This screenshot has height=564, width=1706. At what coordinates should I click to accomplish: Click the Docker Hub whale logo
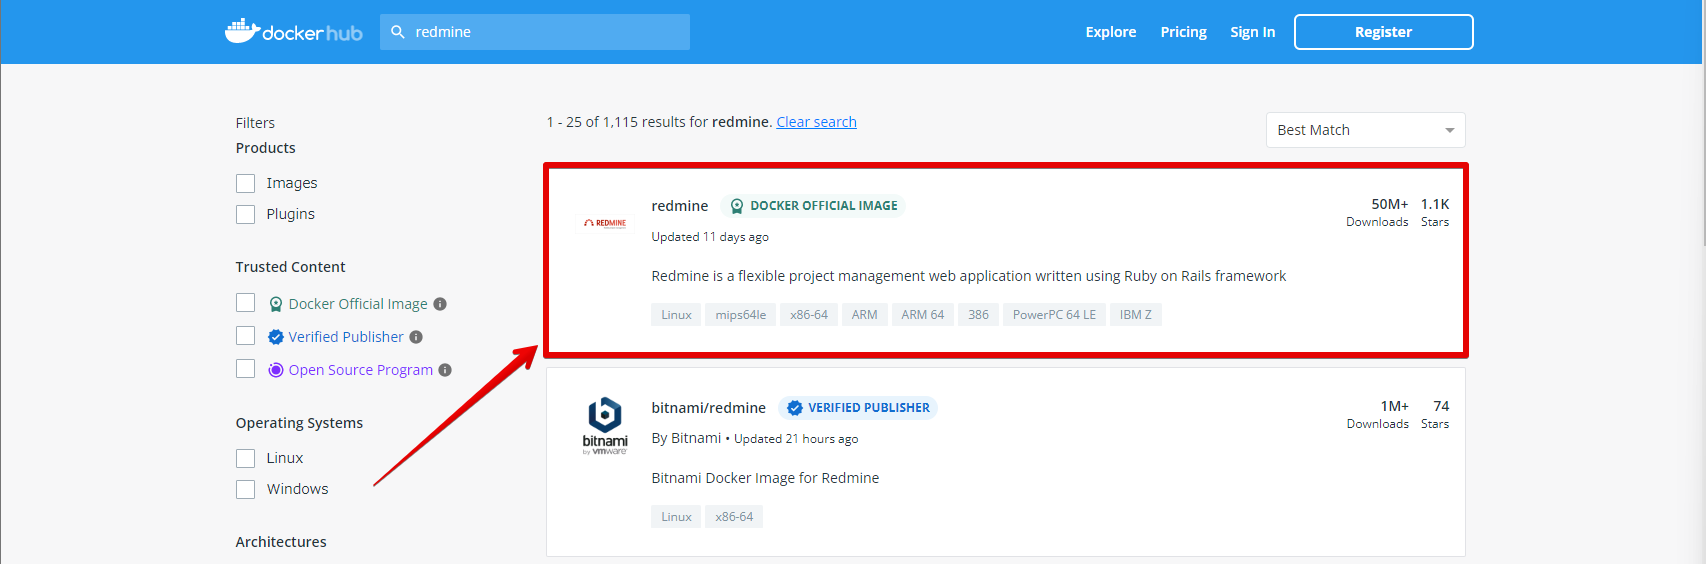(x=242, y=31)
